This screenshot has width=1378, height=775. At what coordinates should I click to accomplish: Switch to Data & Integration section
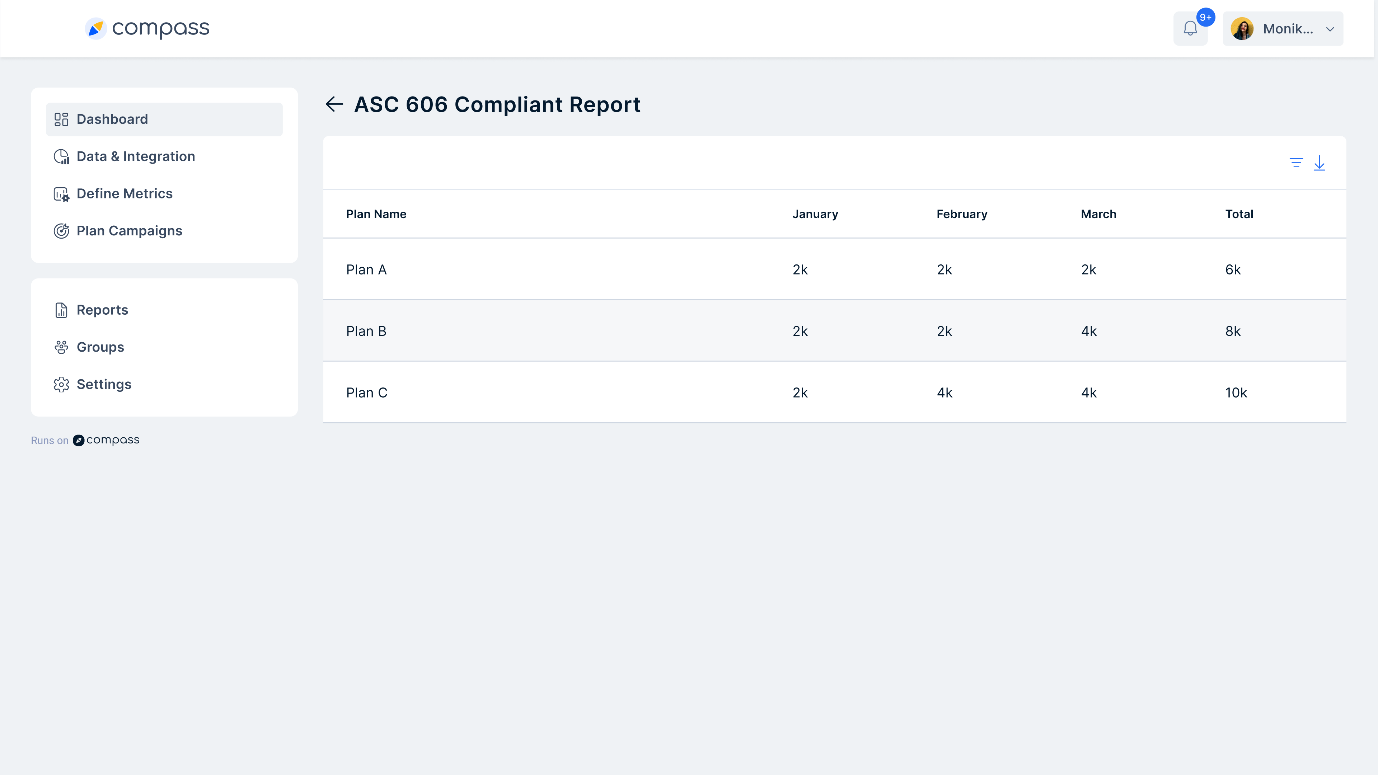click(135, 156)
